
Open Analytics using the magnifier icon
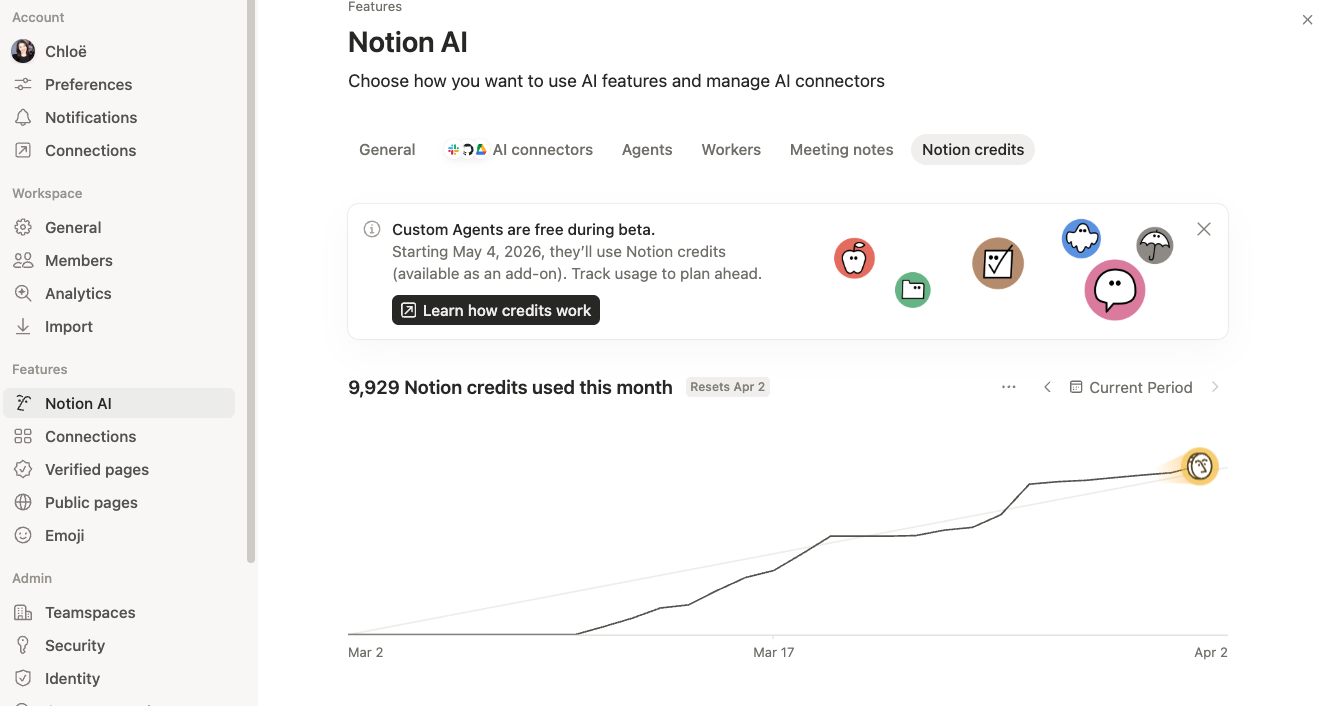tap(23, 293)
